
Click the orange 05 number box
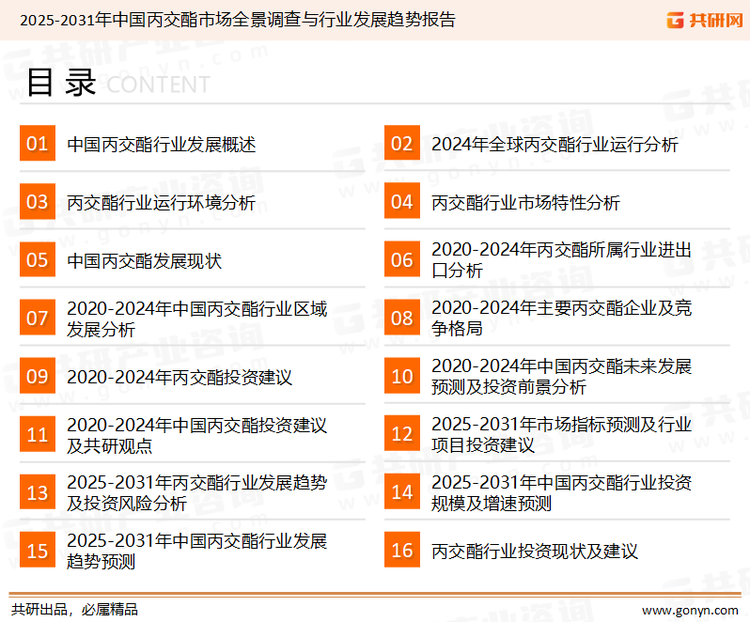tap(37, 259)
